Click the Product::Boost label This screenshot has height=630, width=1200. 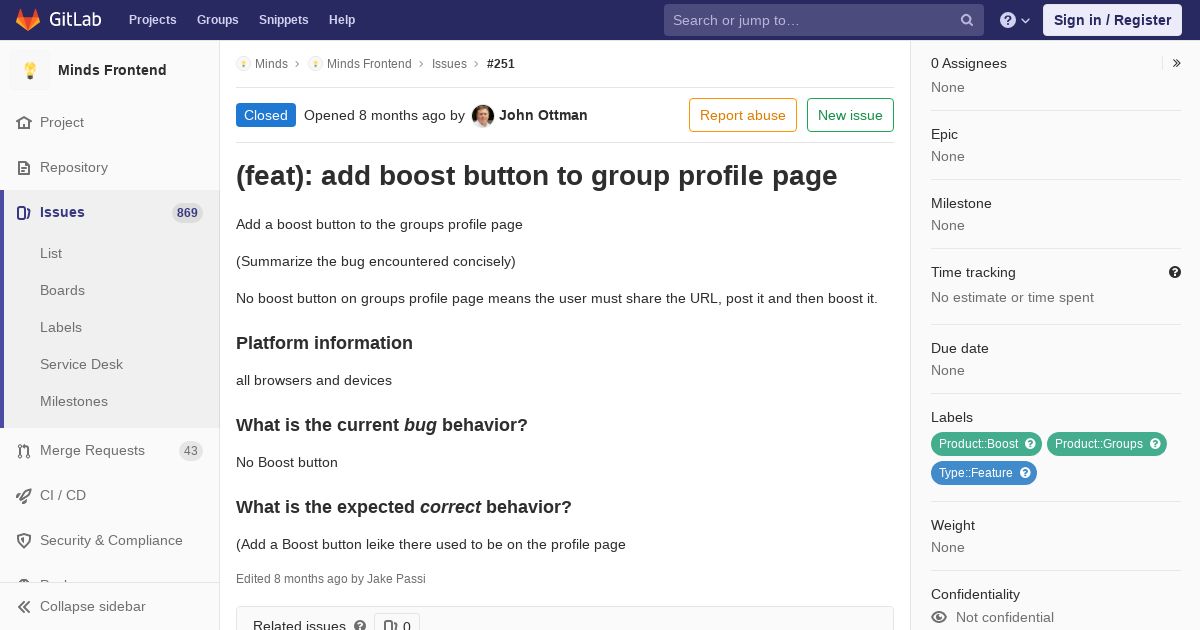(x=978, y=444)
